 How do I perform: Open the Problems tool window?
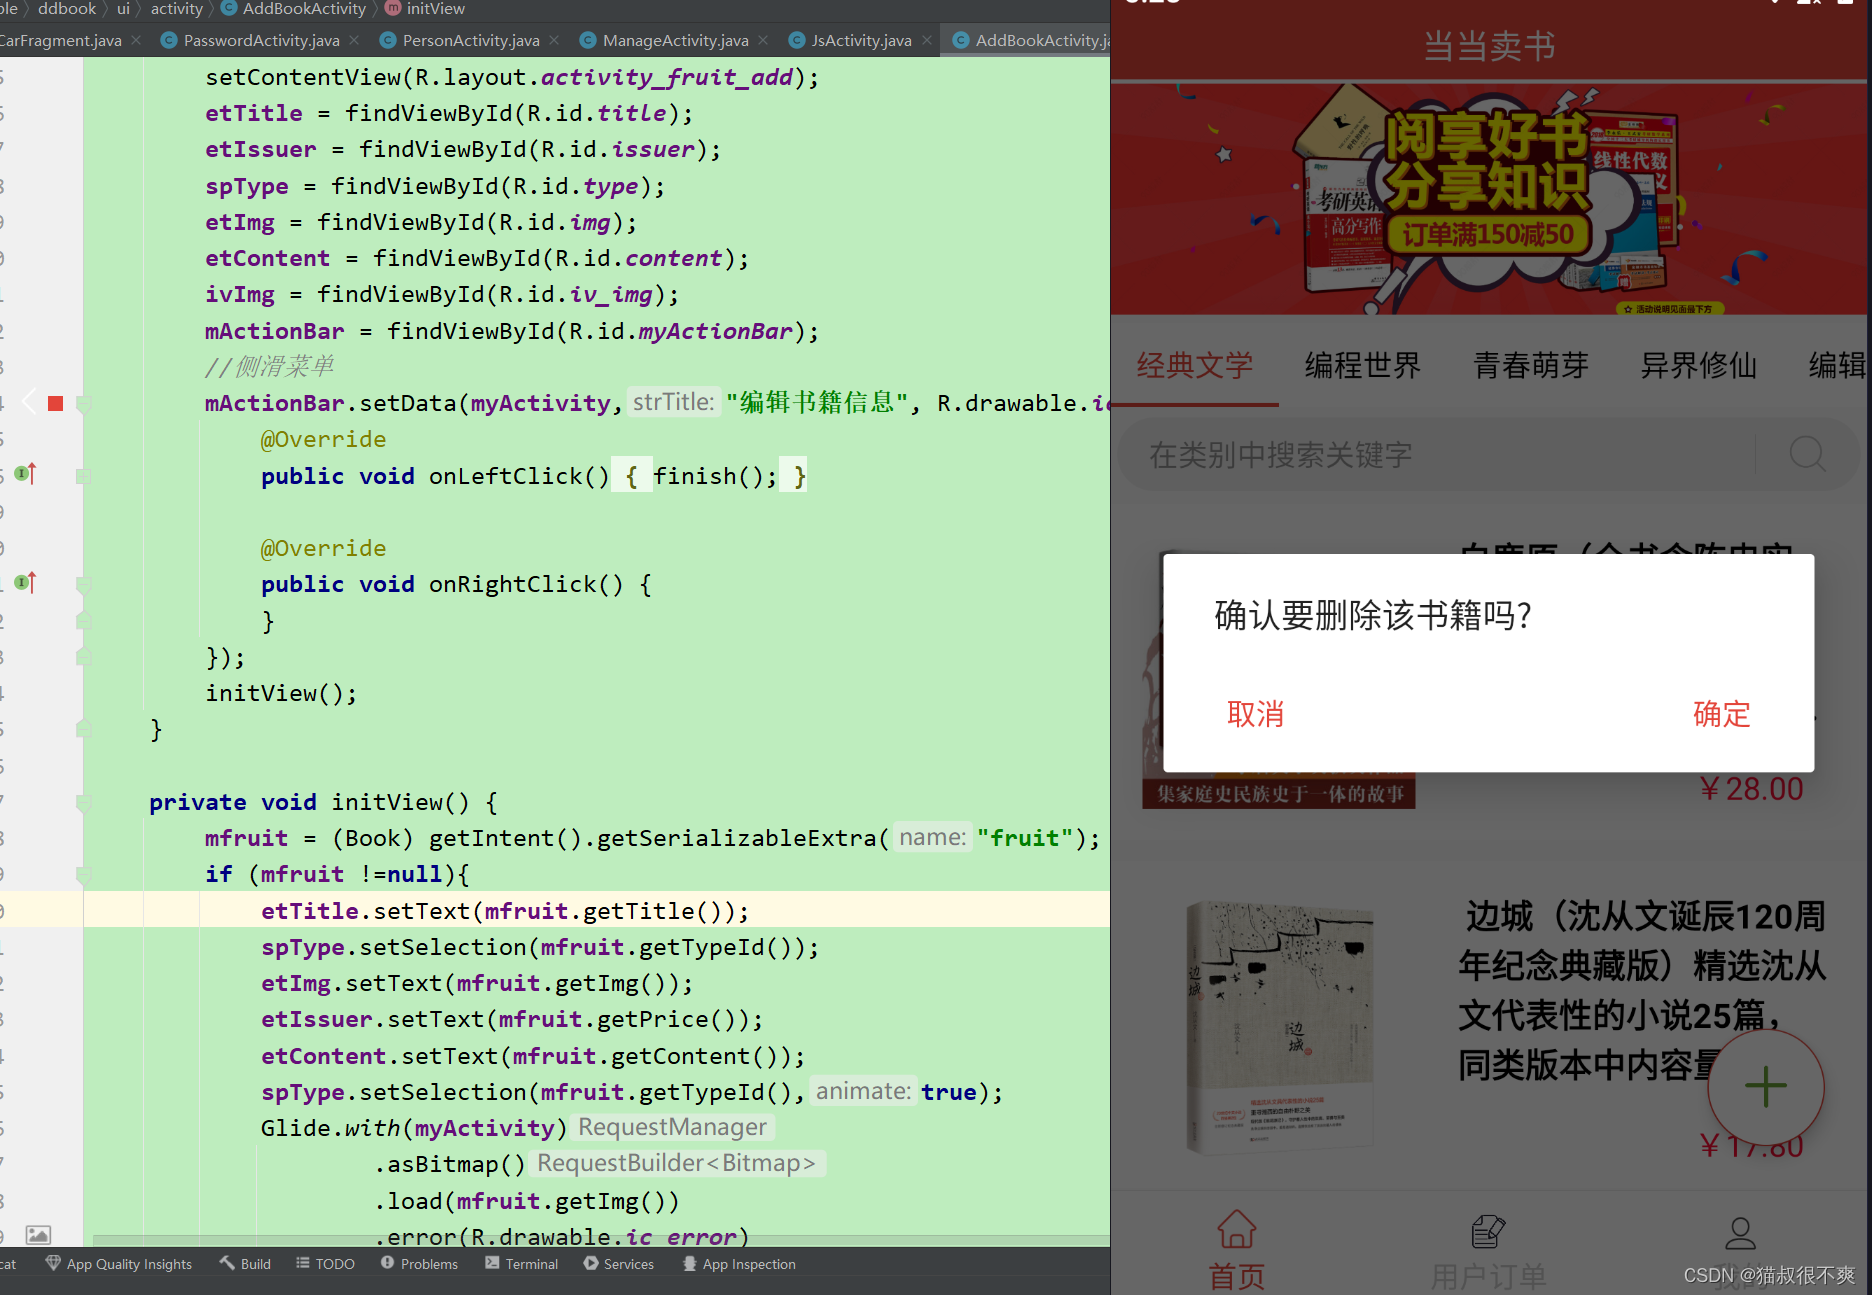[x=419, y=1264]
